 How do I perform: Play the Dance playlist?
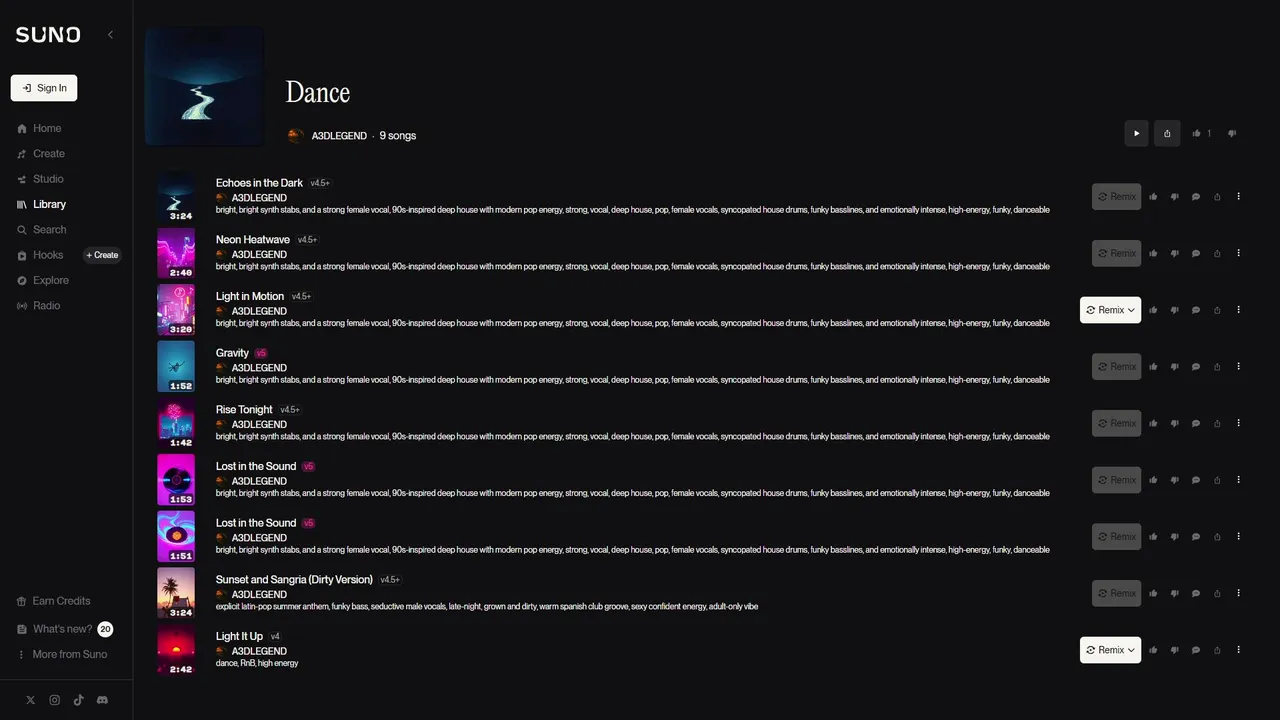tap(1136, 133)
